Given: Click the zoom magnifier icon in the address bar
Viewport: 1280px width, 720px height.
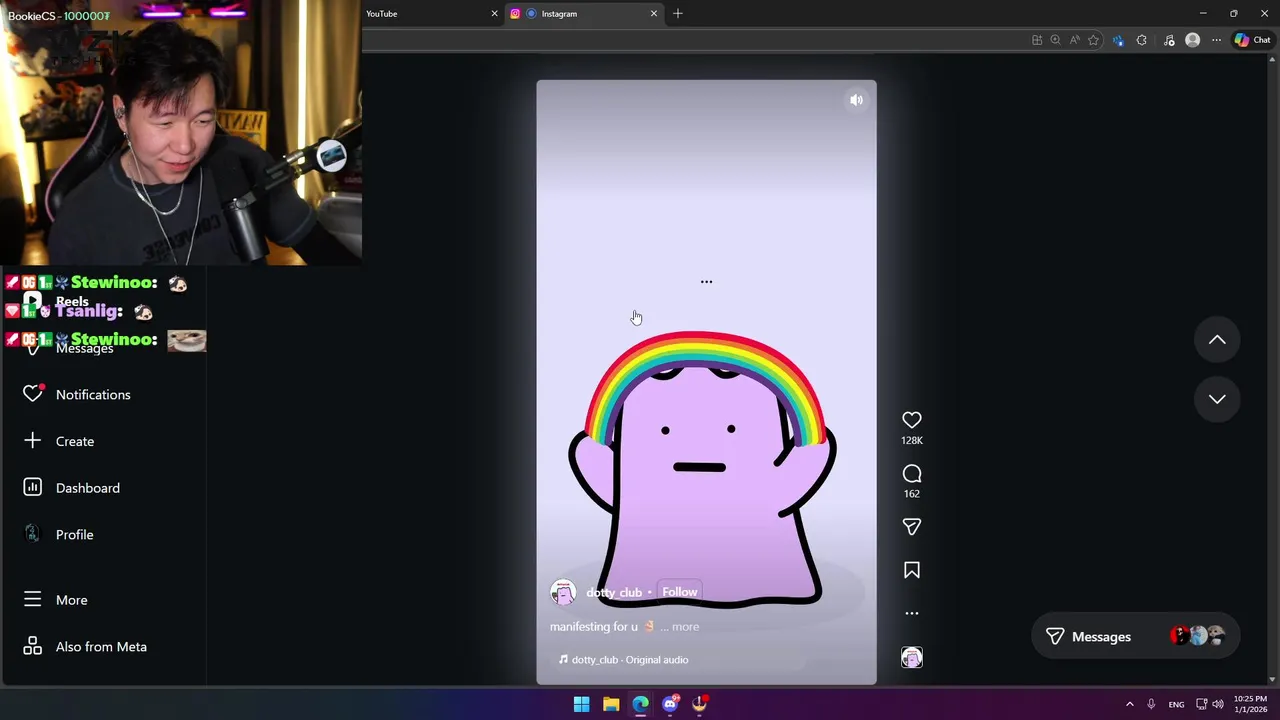Looking at the screenshot, I should click(x=1055, y=40).
